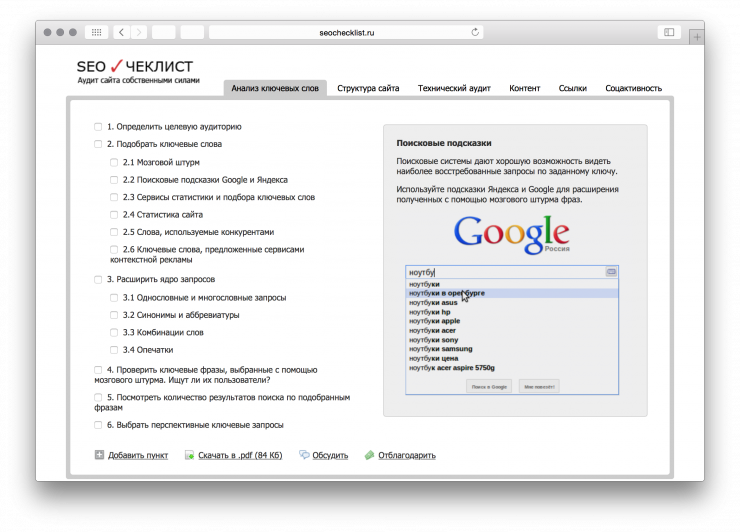Viewport: 740px width, 532px height.
Task: Mark '6. Выбрать перспективные ключевые запросы' checkbox
Action: click(98, 425)
